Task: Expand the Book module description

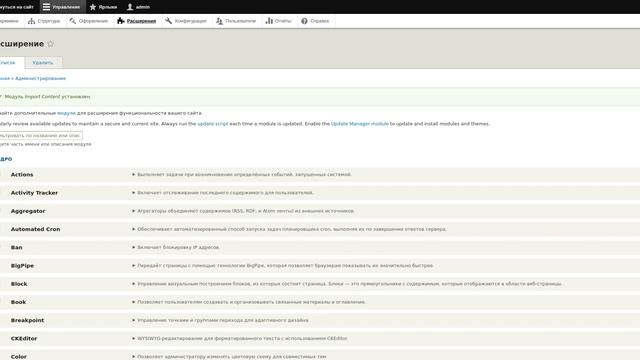Action: coord(249,302)
